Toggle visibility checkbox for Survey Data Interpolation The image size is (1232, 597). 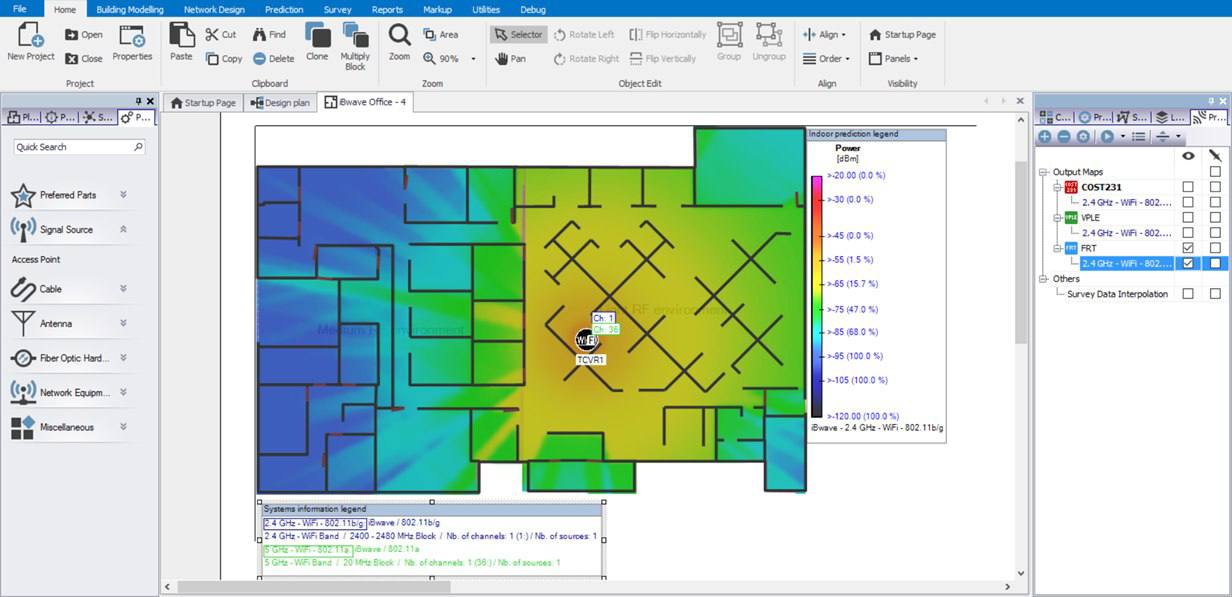pos(1188,294)
